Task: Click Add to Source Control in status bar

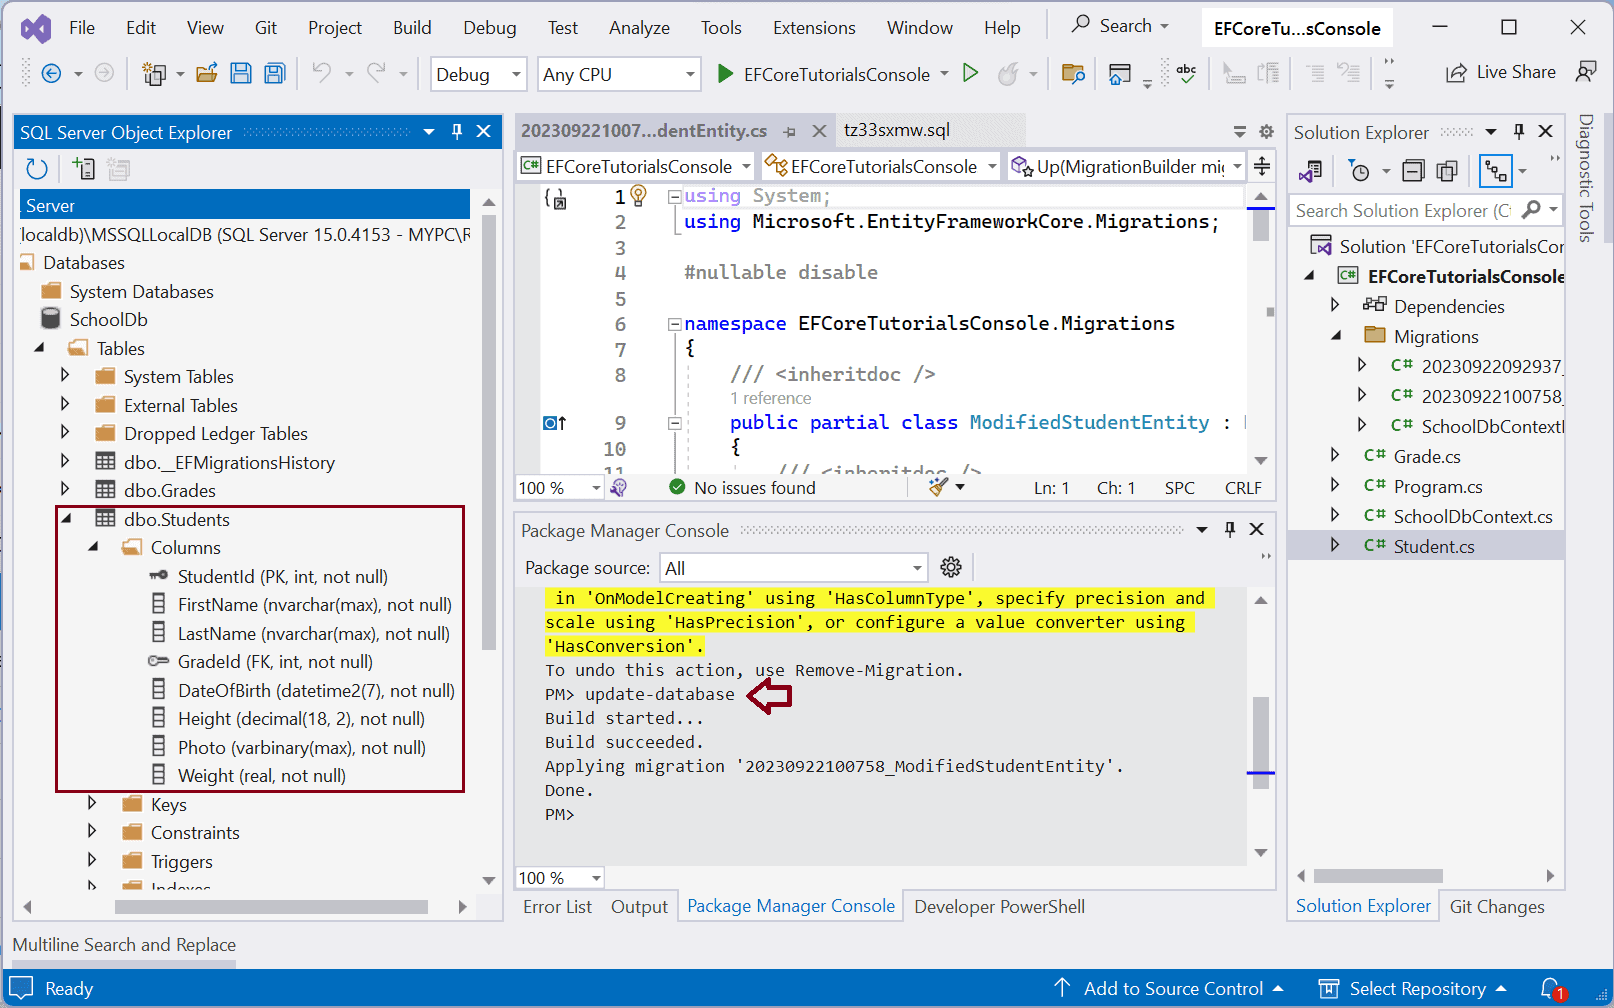Action: pyautogui.click(x=1168, y=988)
